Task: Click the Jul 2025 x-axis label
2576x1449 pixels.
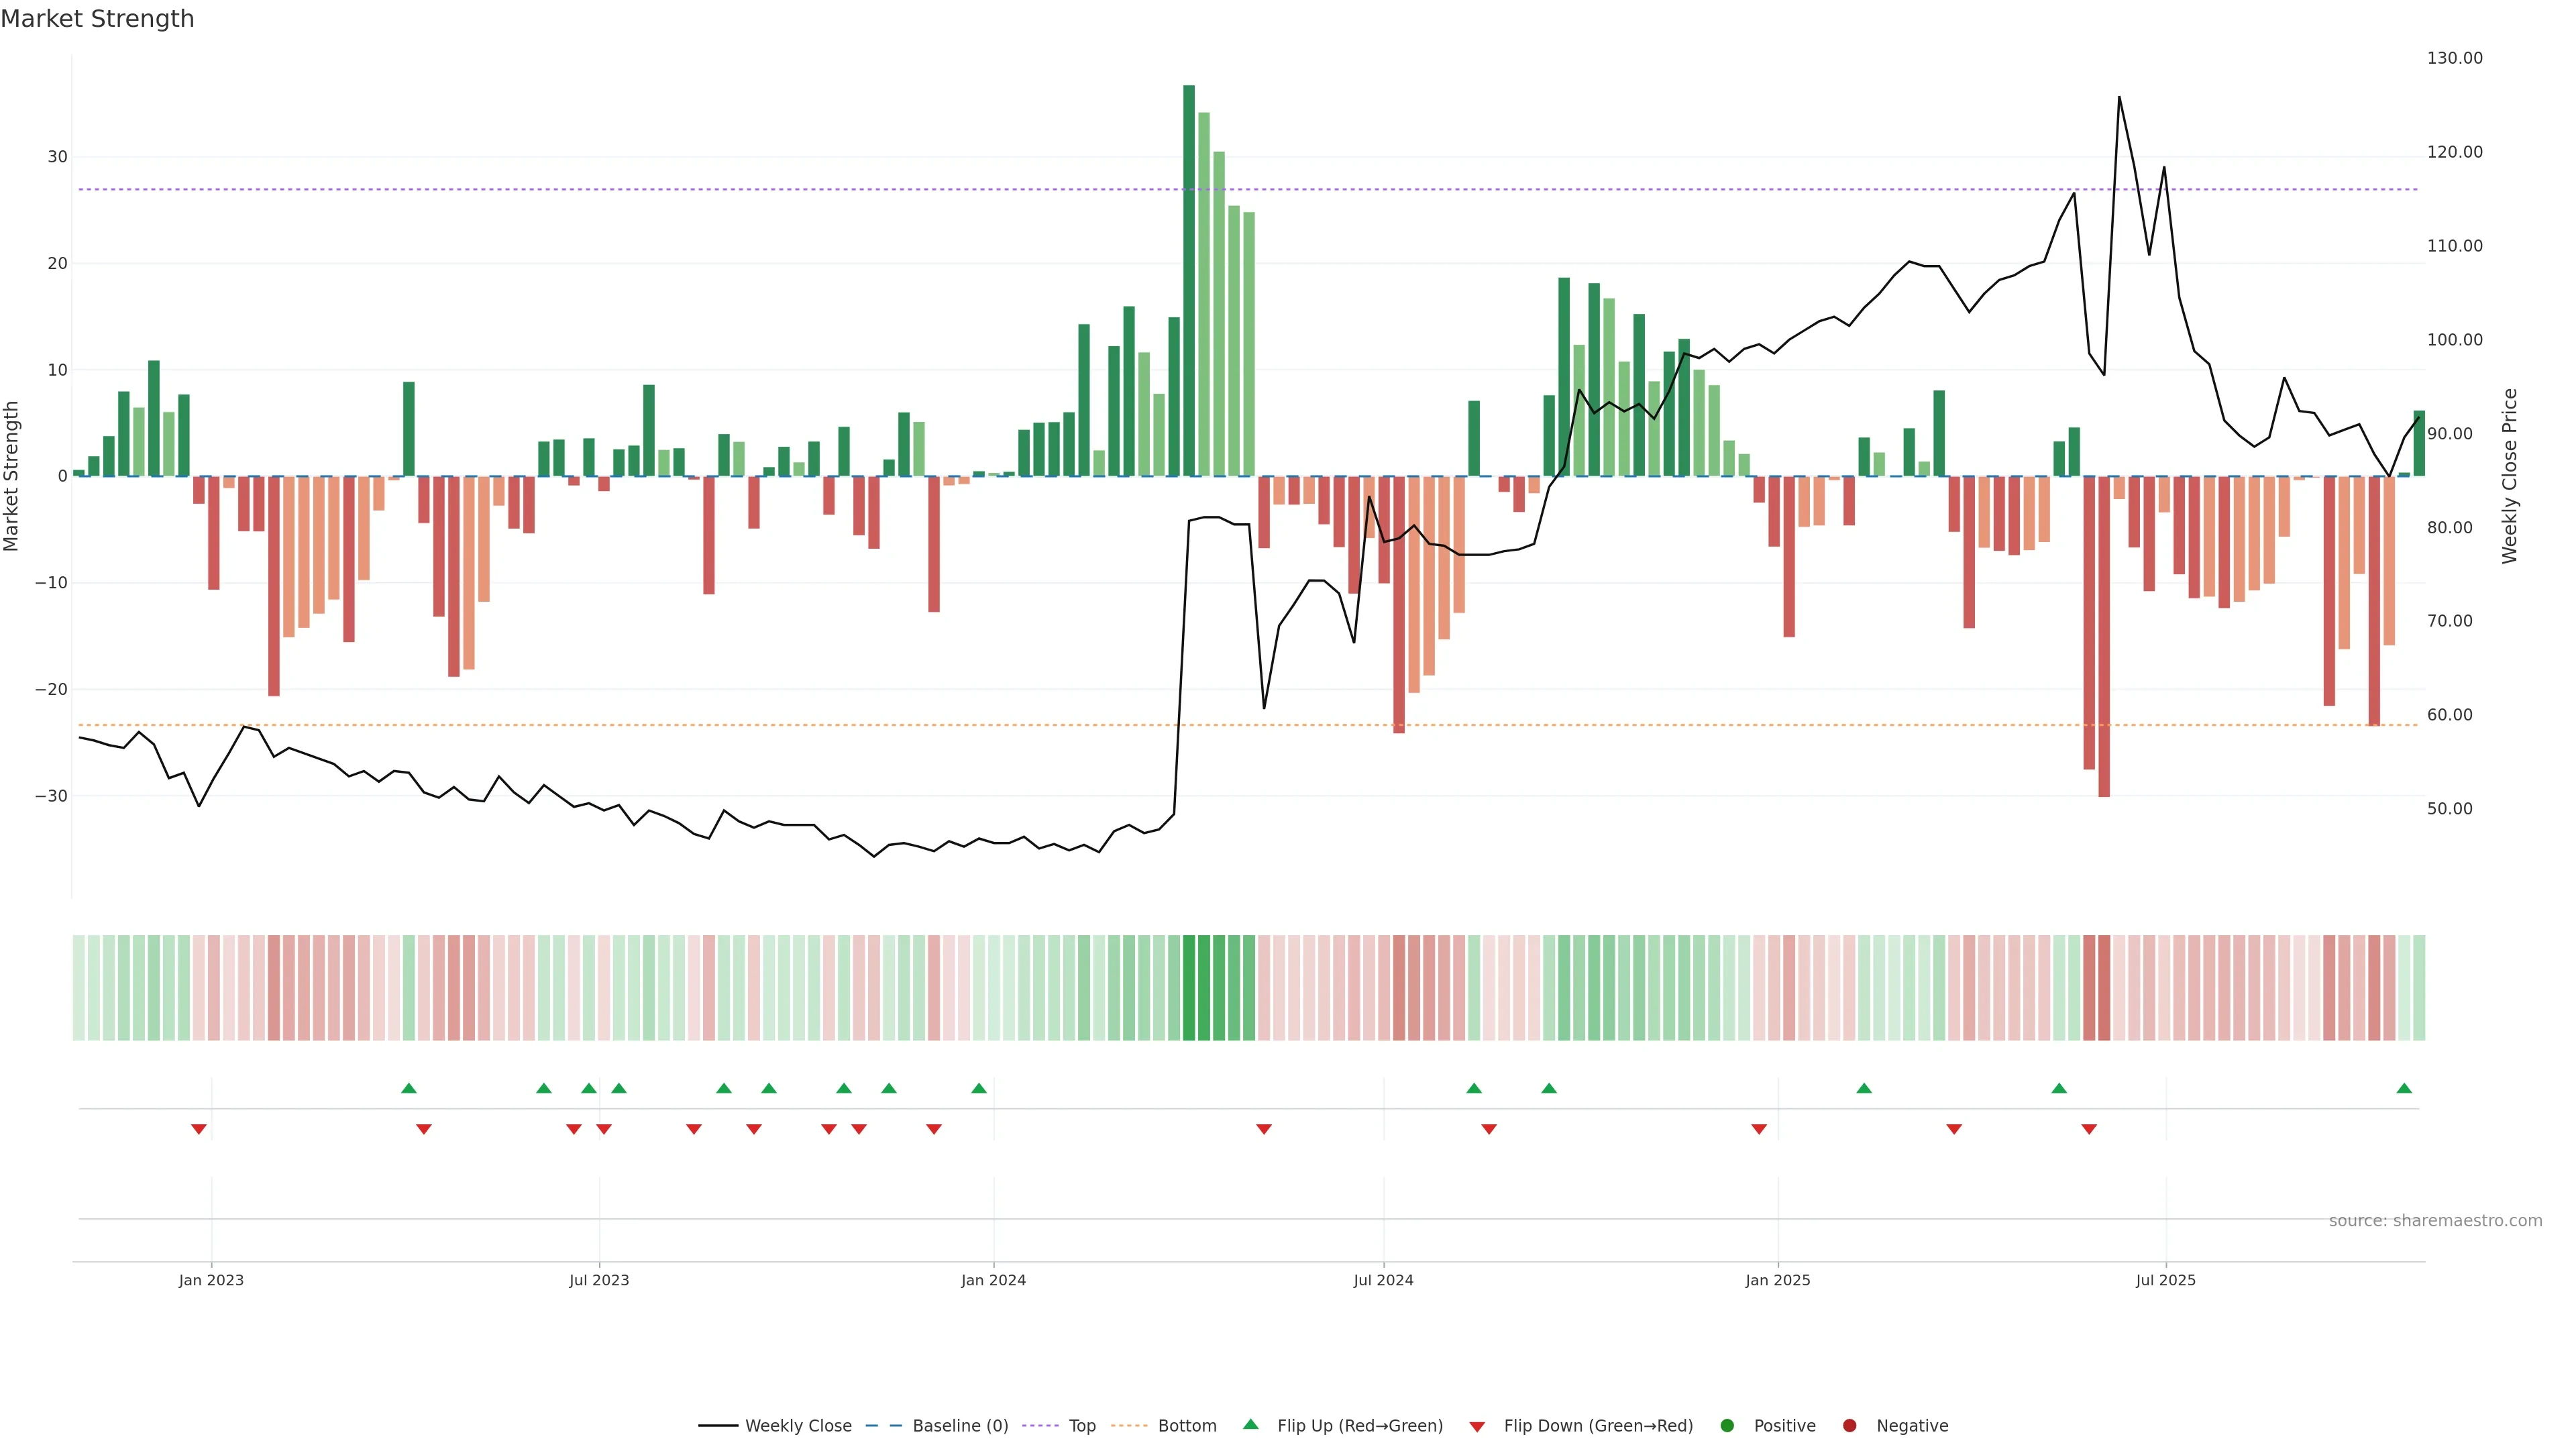Action: (2165, 1280)
